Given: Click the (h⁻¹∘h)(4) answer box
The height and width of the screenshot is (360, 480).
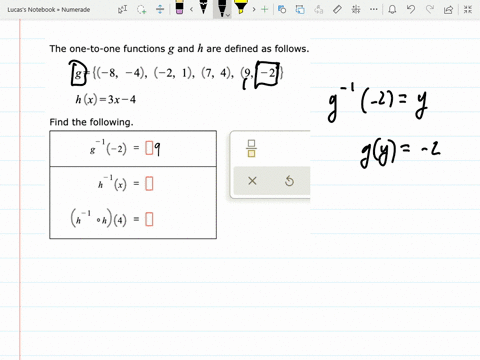Looking at the screenshot, I should click(149, 219).
